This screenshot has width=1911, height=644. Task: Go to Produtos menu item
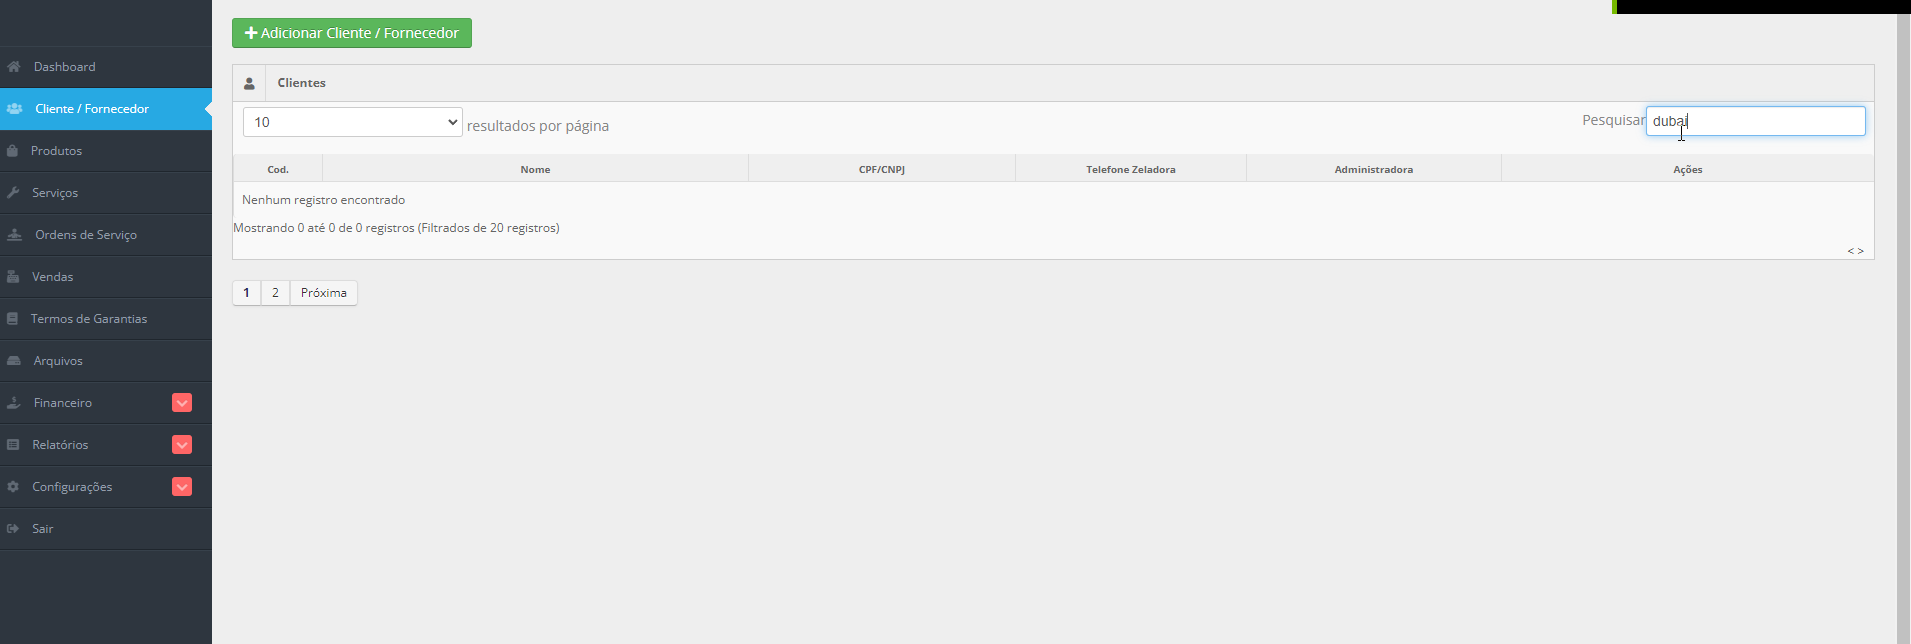[106, 151]
